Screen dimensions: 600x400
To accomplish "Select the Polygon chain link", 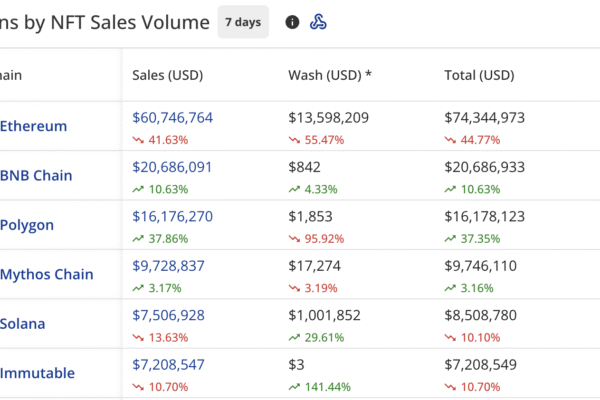I will (x=29, y=225).
